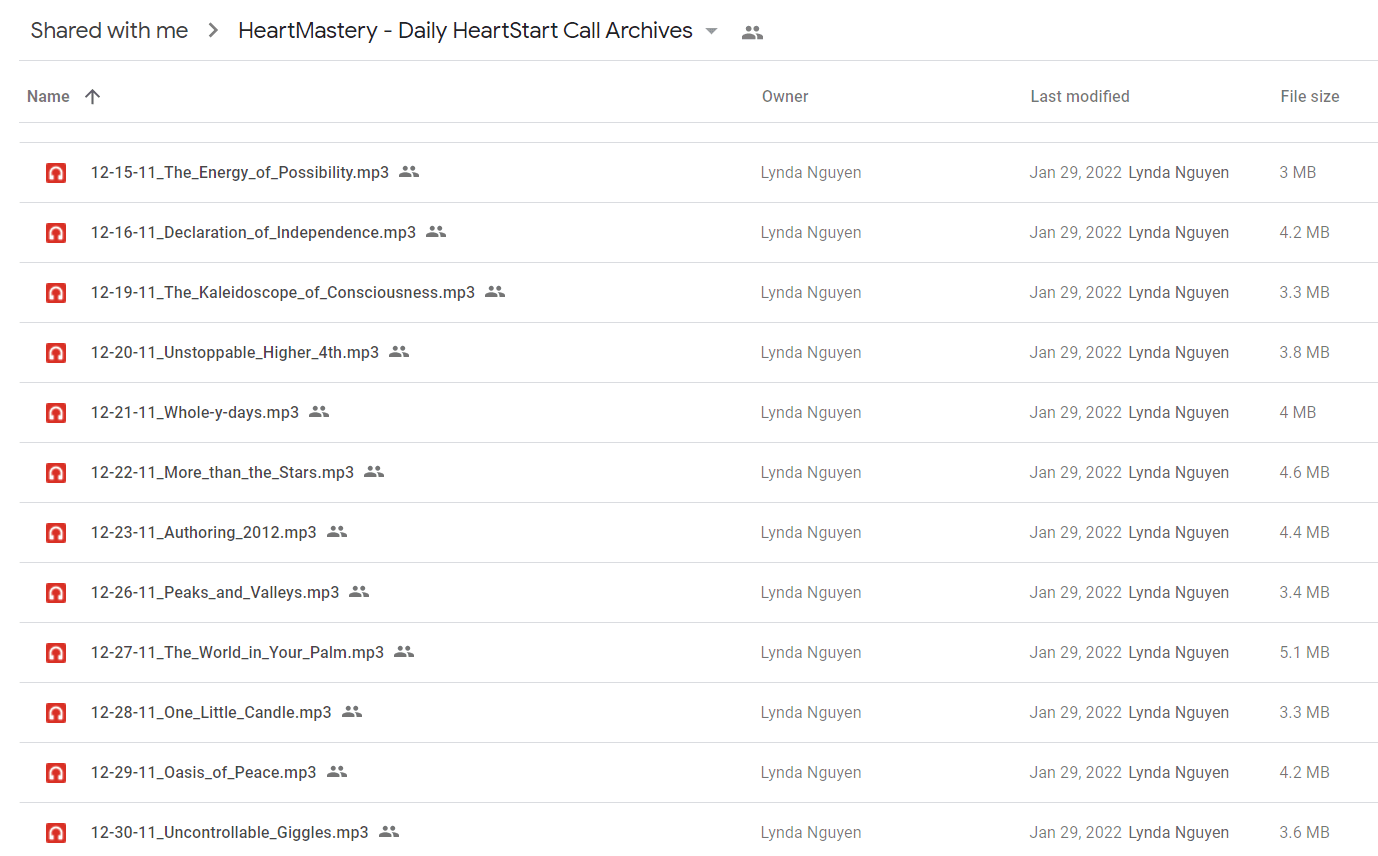This screenshot has width=1378, height=856.
Task: Click the audio icon for 12-19-11_The_Kaleidoscope_of_Consciousness.mp3
Action: pyautogui.click(x=56, y=293)
